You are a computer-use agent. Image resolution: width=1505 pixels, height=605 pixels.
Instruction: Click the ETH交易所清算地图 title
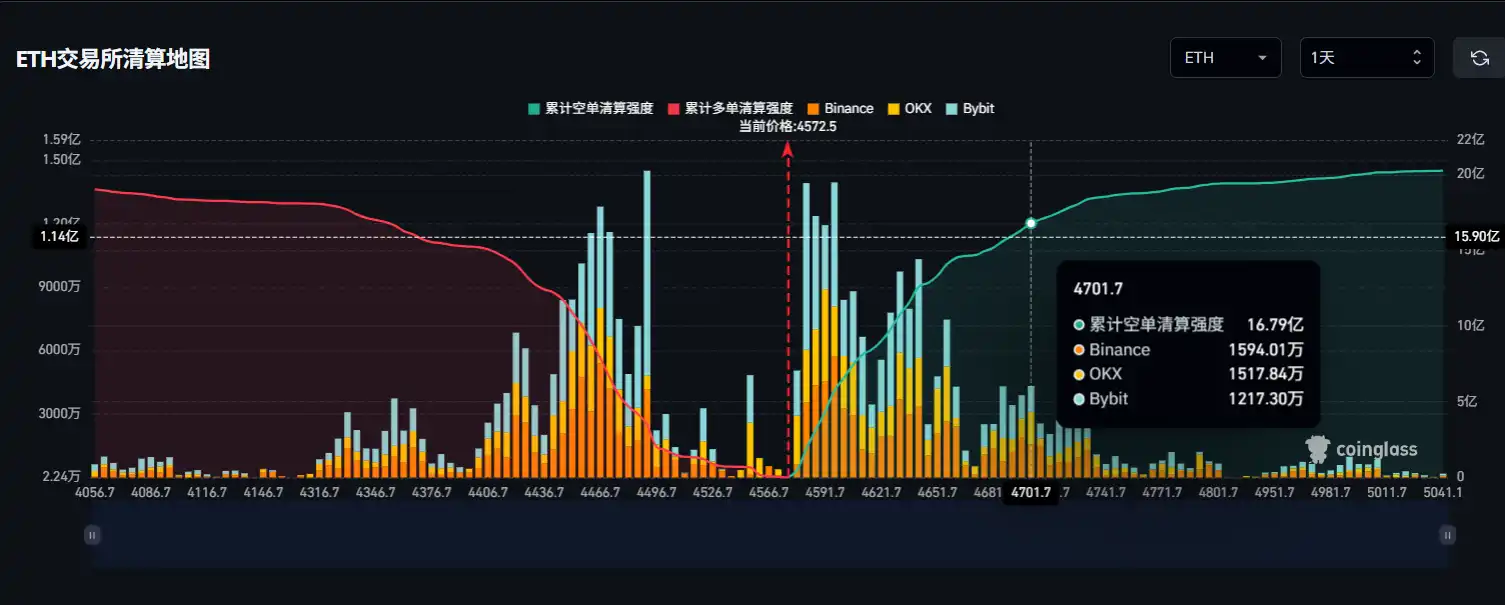[x=113, y=59]
